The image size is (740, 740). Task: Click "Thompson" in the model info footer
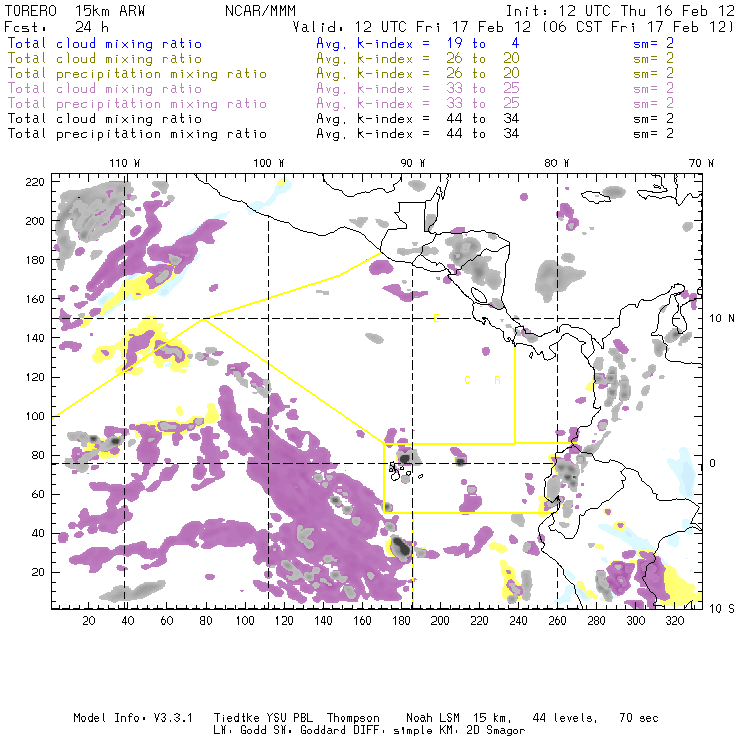[353, 718]
